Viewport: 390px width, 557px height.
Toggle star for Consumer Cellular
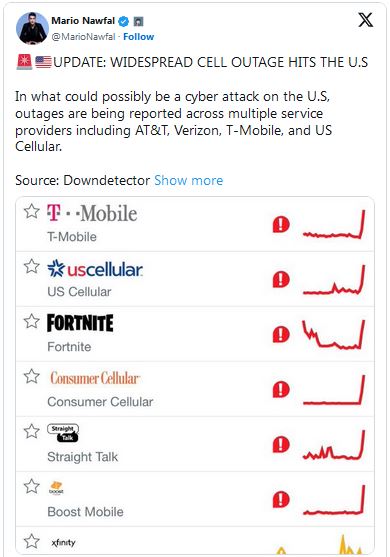32,376
